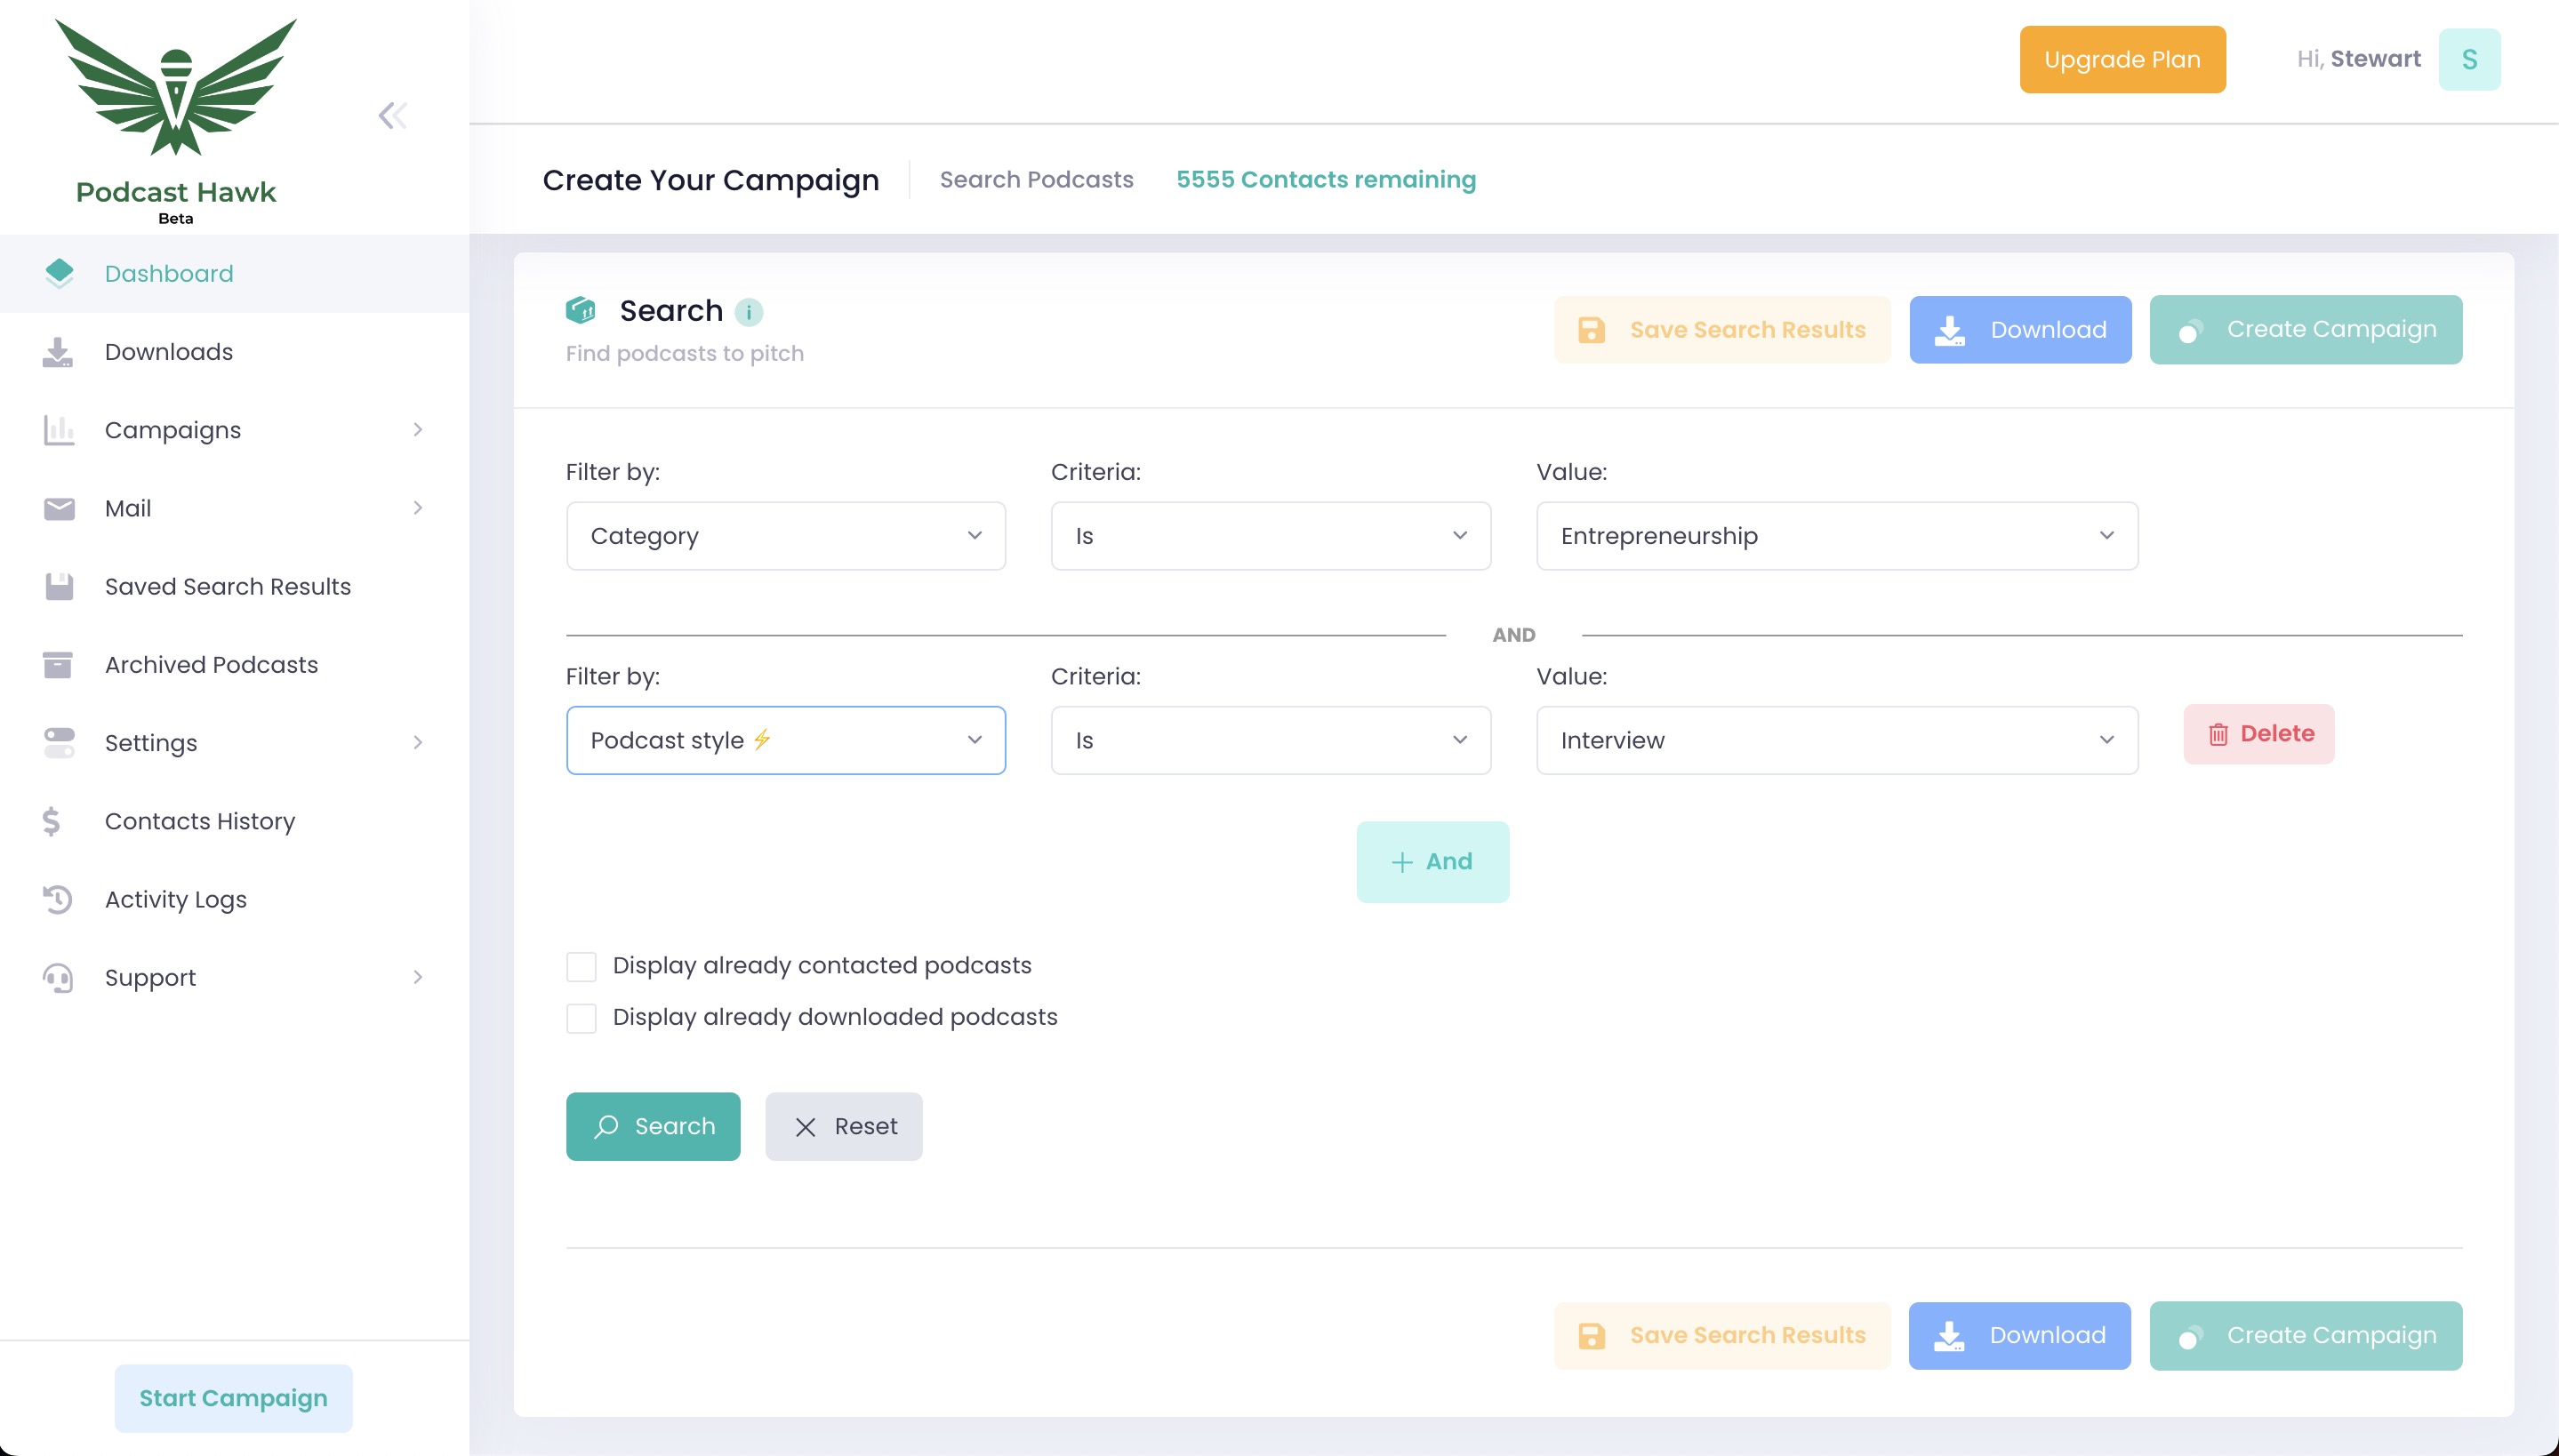Click the Saved Search Results floppy icon

coord(59,587)
